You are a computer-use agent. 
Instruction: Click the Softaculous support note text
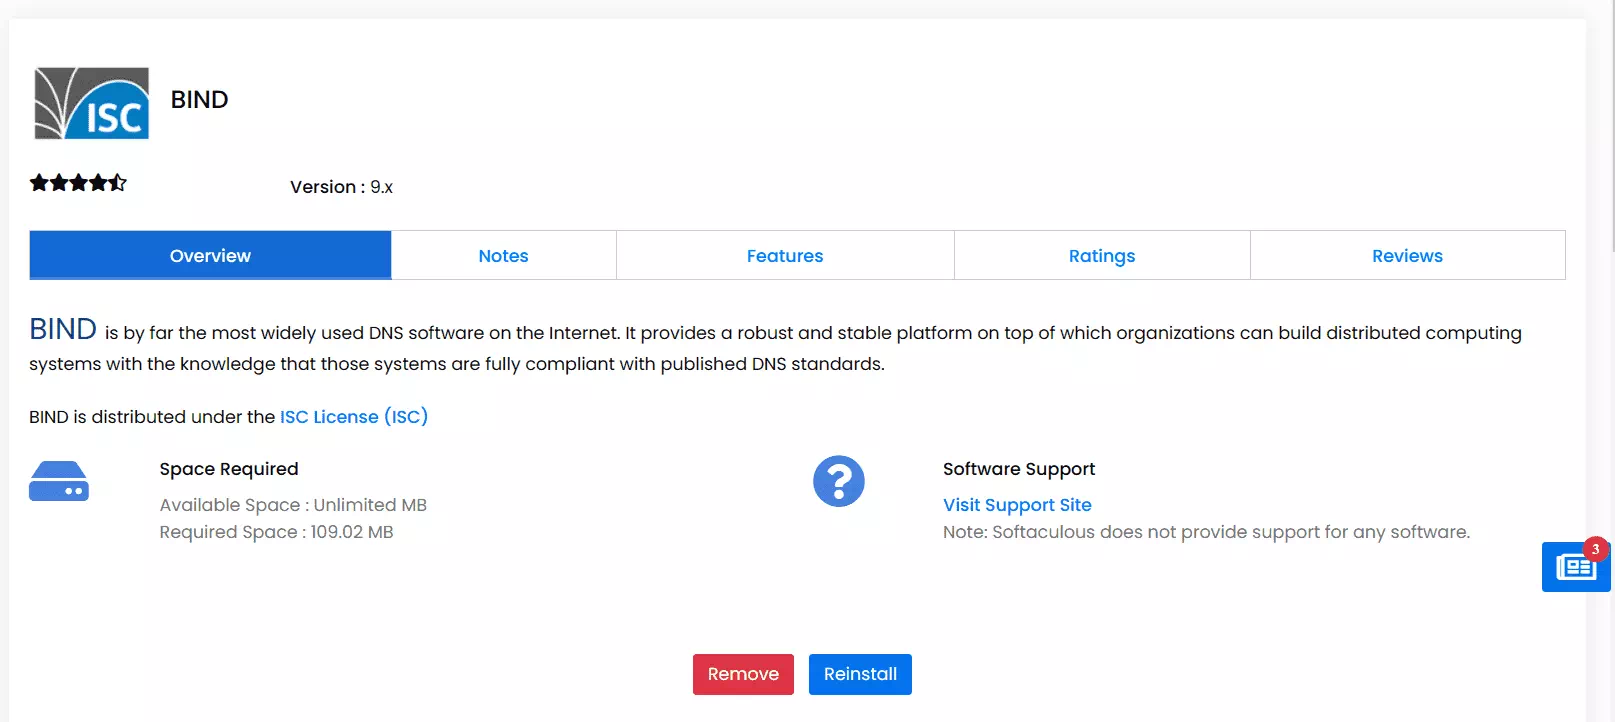(x=1206, y=532)
